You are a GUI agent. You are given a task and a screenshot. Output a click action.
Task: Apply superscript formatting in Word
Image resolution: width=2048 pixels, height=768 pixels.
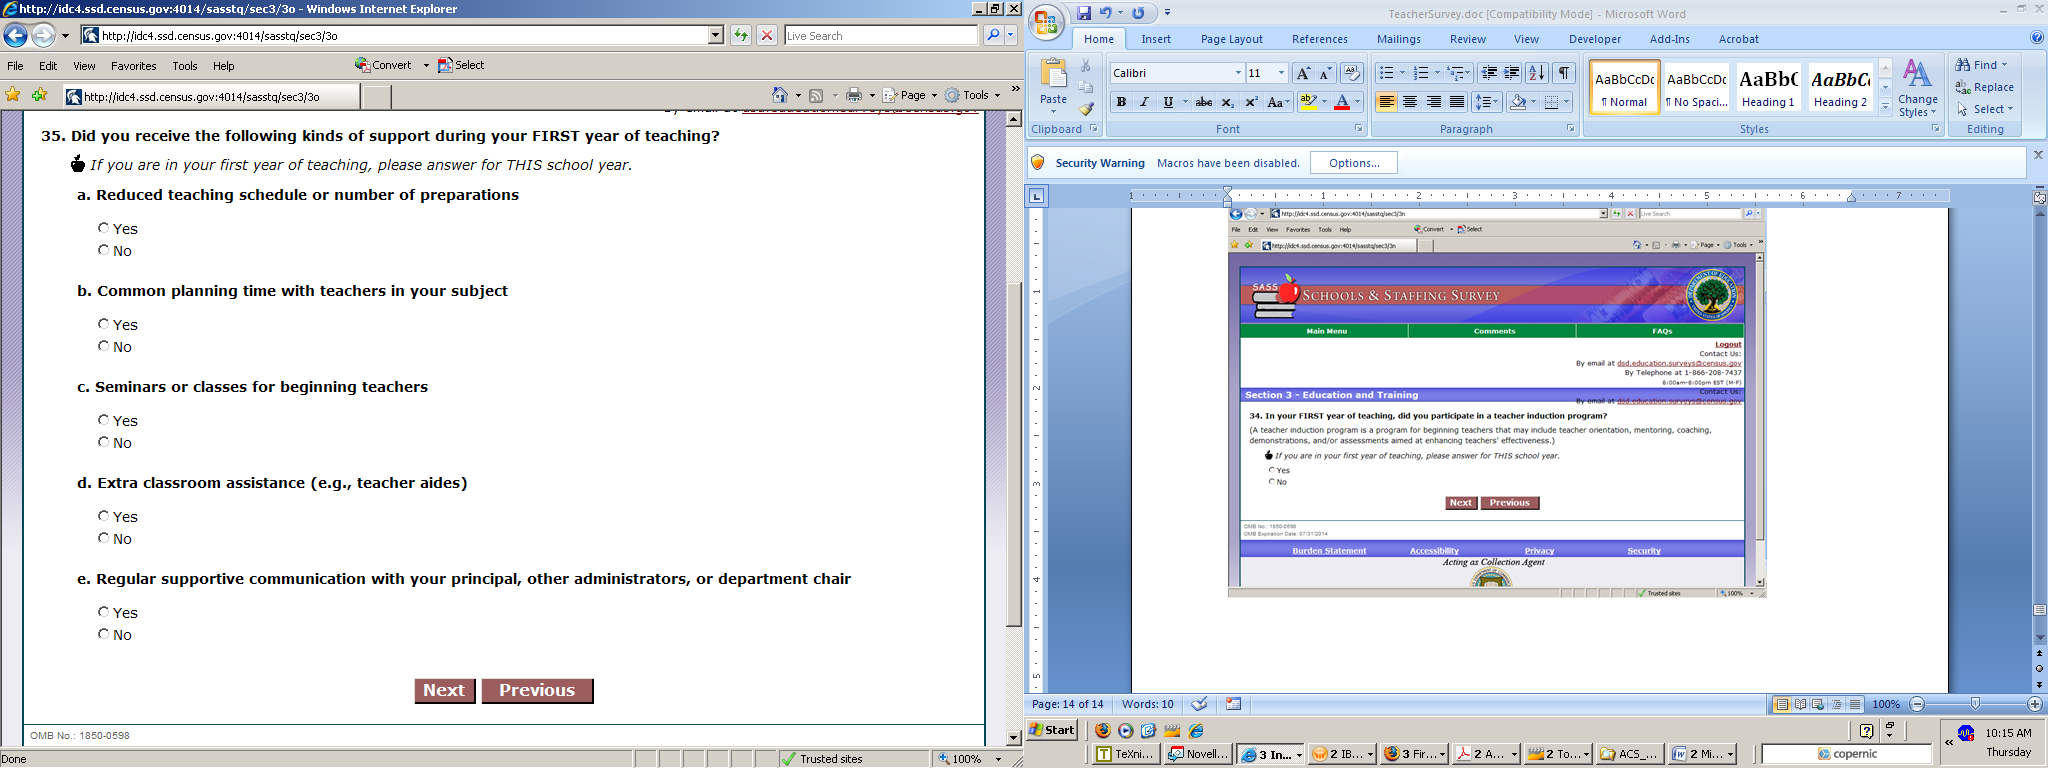(1250, 102)
